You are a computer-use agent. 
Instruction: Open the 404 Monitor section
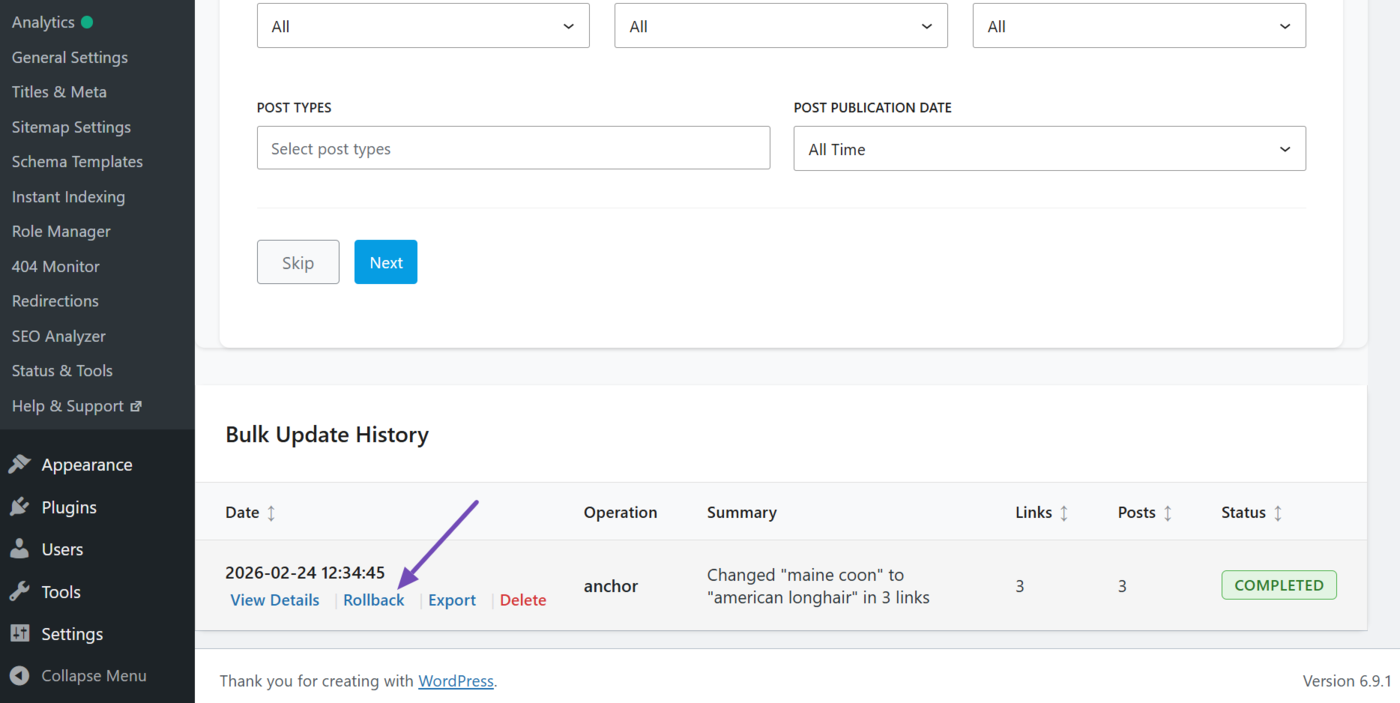(x=55, y=266)
